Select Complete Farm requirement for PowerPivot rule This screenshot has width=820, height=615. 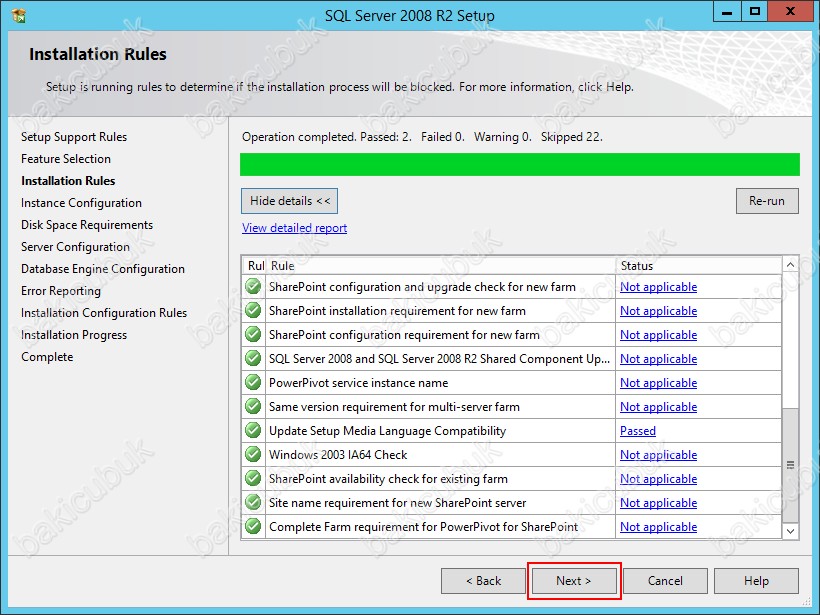pos(424,527)
